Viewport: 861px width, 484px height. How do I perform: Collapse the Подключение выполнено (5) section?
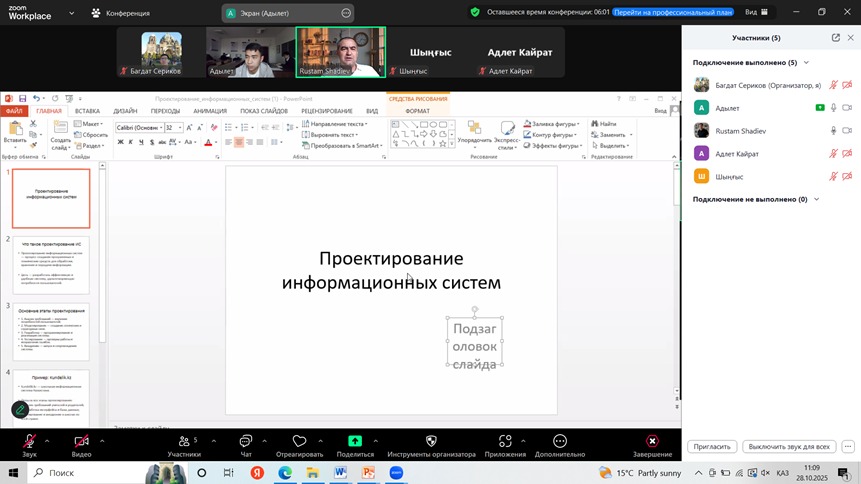[807, 62]
